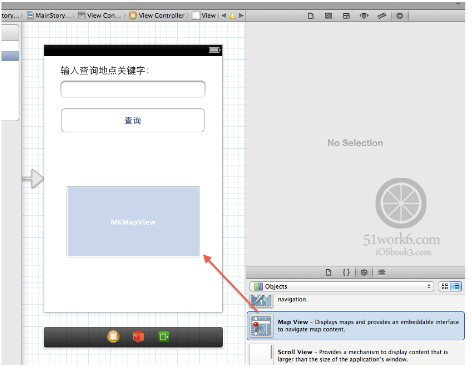Open MainStory... jump bar segment
The height and width of the screenshot is (368, 472).
tap(50, 16)
